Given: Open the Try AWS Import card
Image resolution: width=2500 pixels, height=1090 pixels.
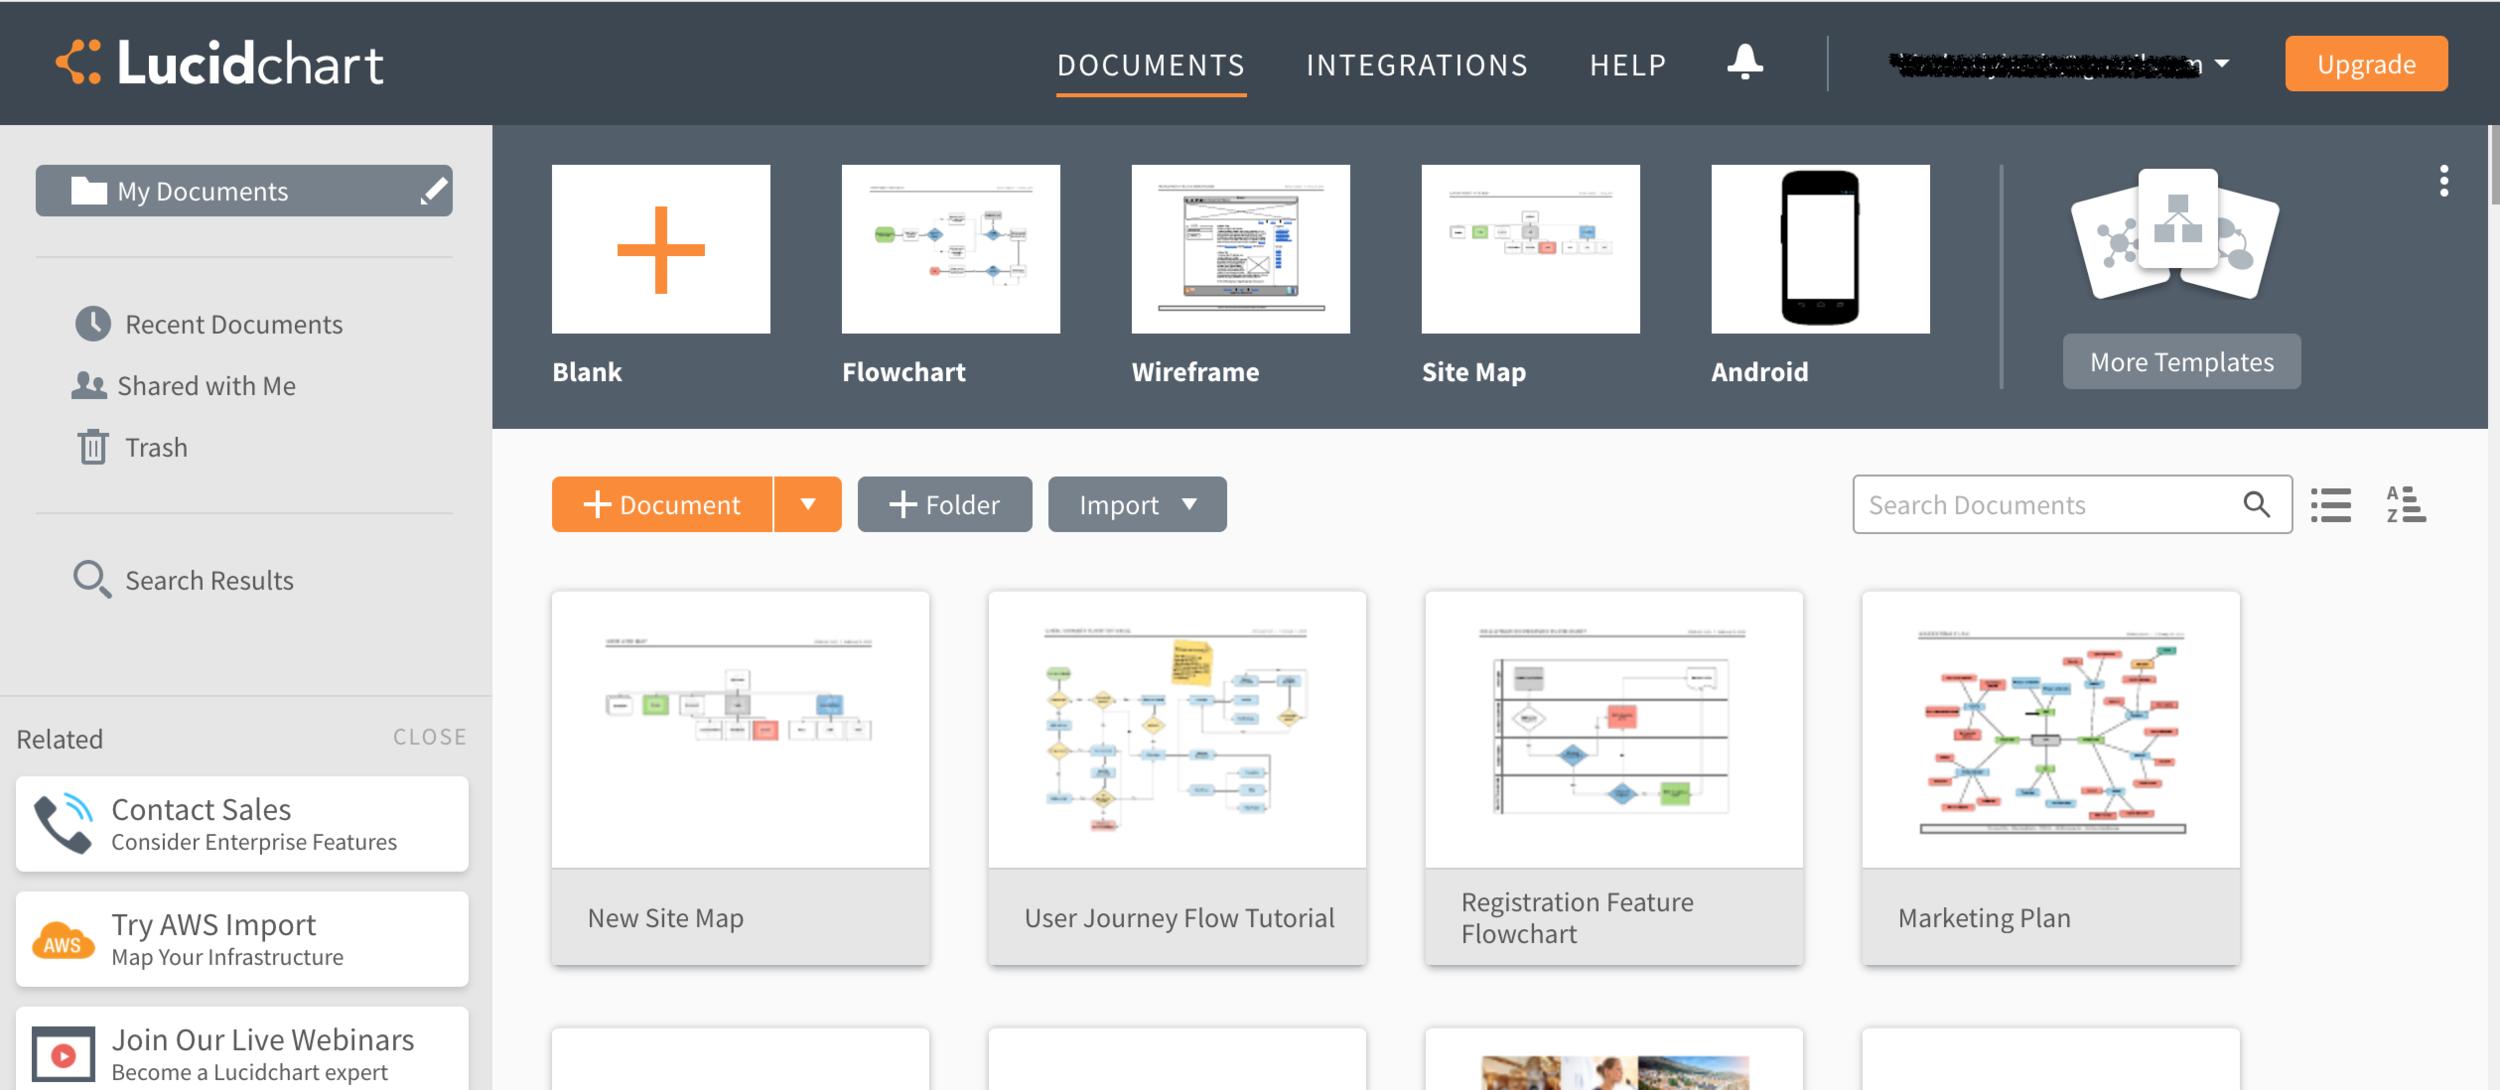Looking at the screenshot, I should (x=242, y=940).
